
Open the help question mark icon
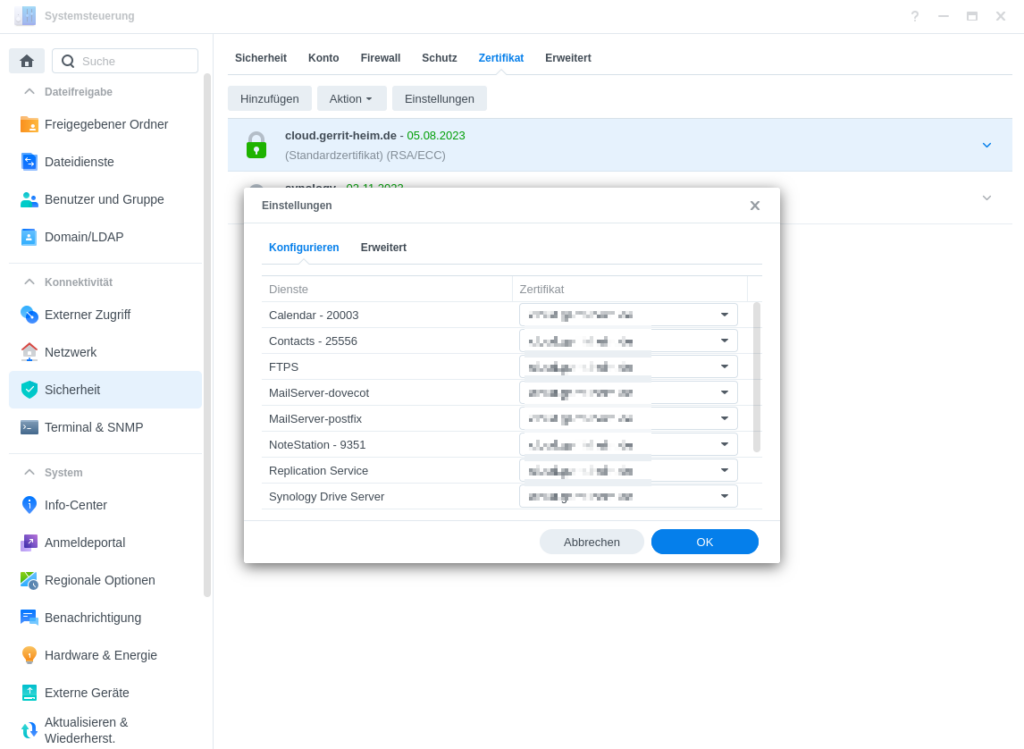(x=915, y=16)
